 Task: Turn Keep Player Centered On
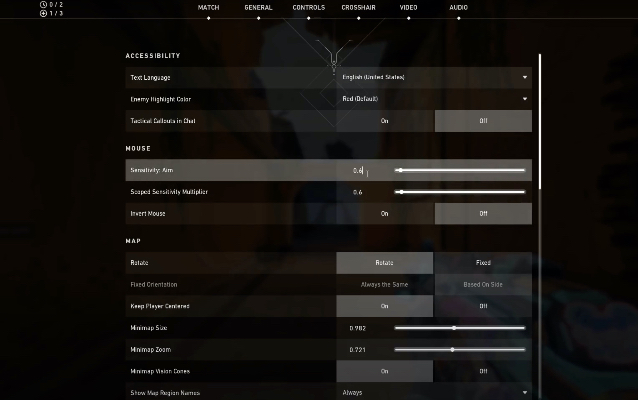point(385,306)
